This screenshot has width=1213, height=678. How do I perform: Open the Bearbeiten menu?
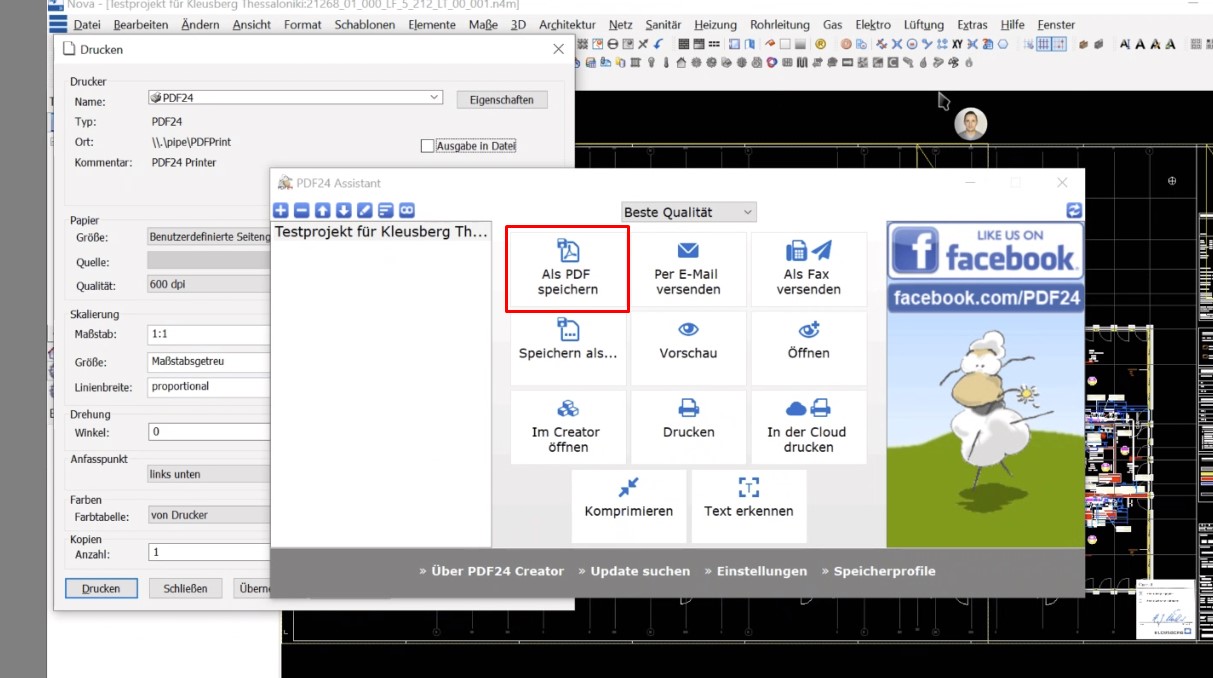(141, 24)
